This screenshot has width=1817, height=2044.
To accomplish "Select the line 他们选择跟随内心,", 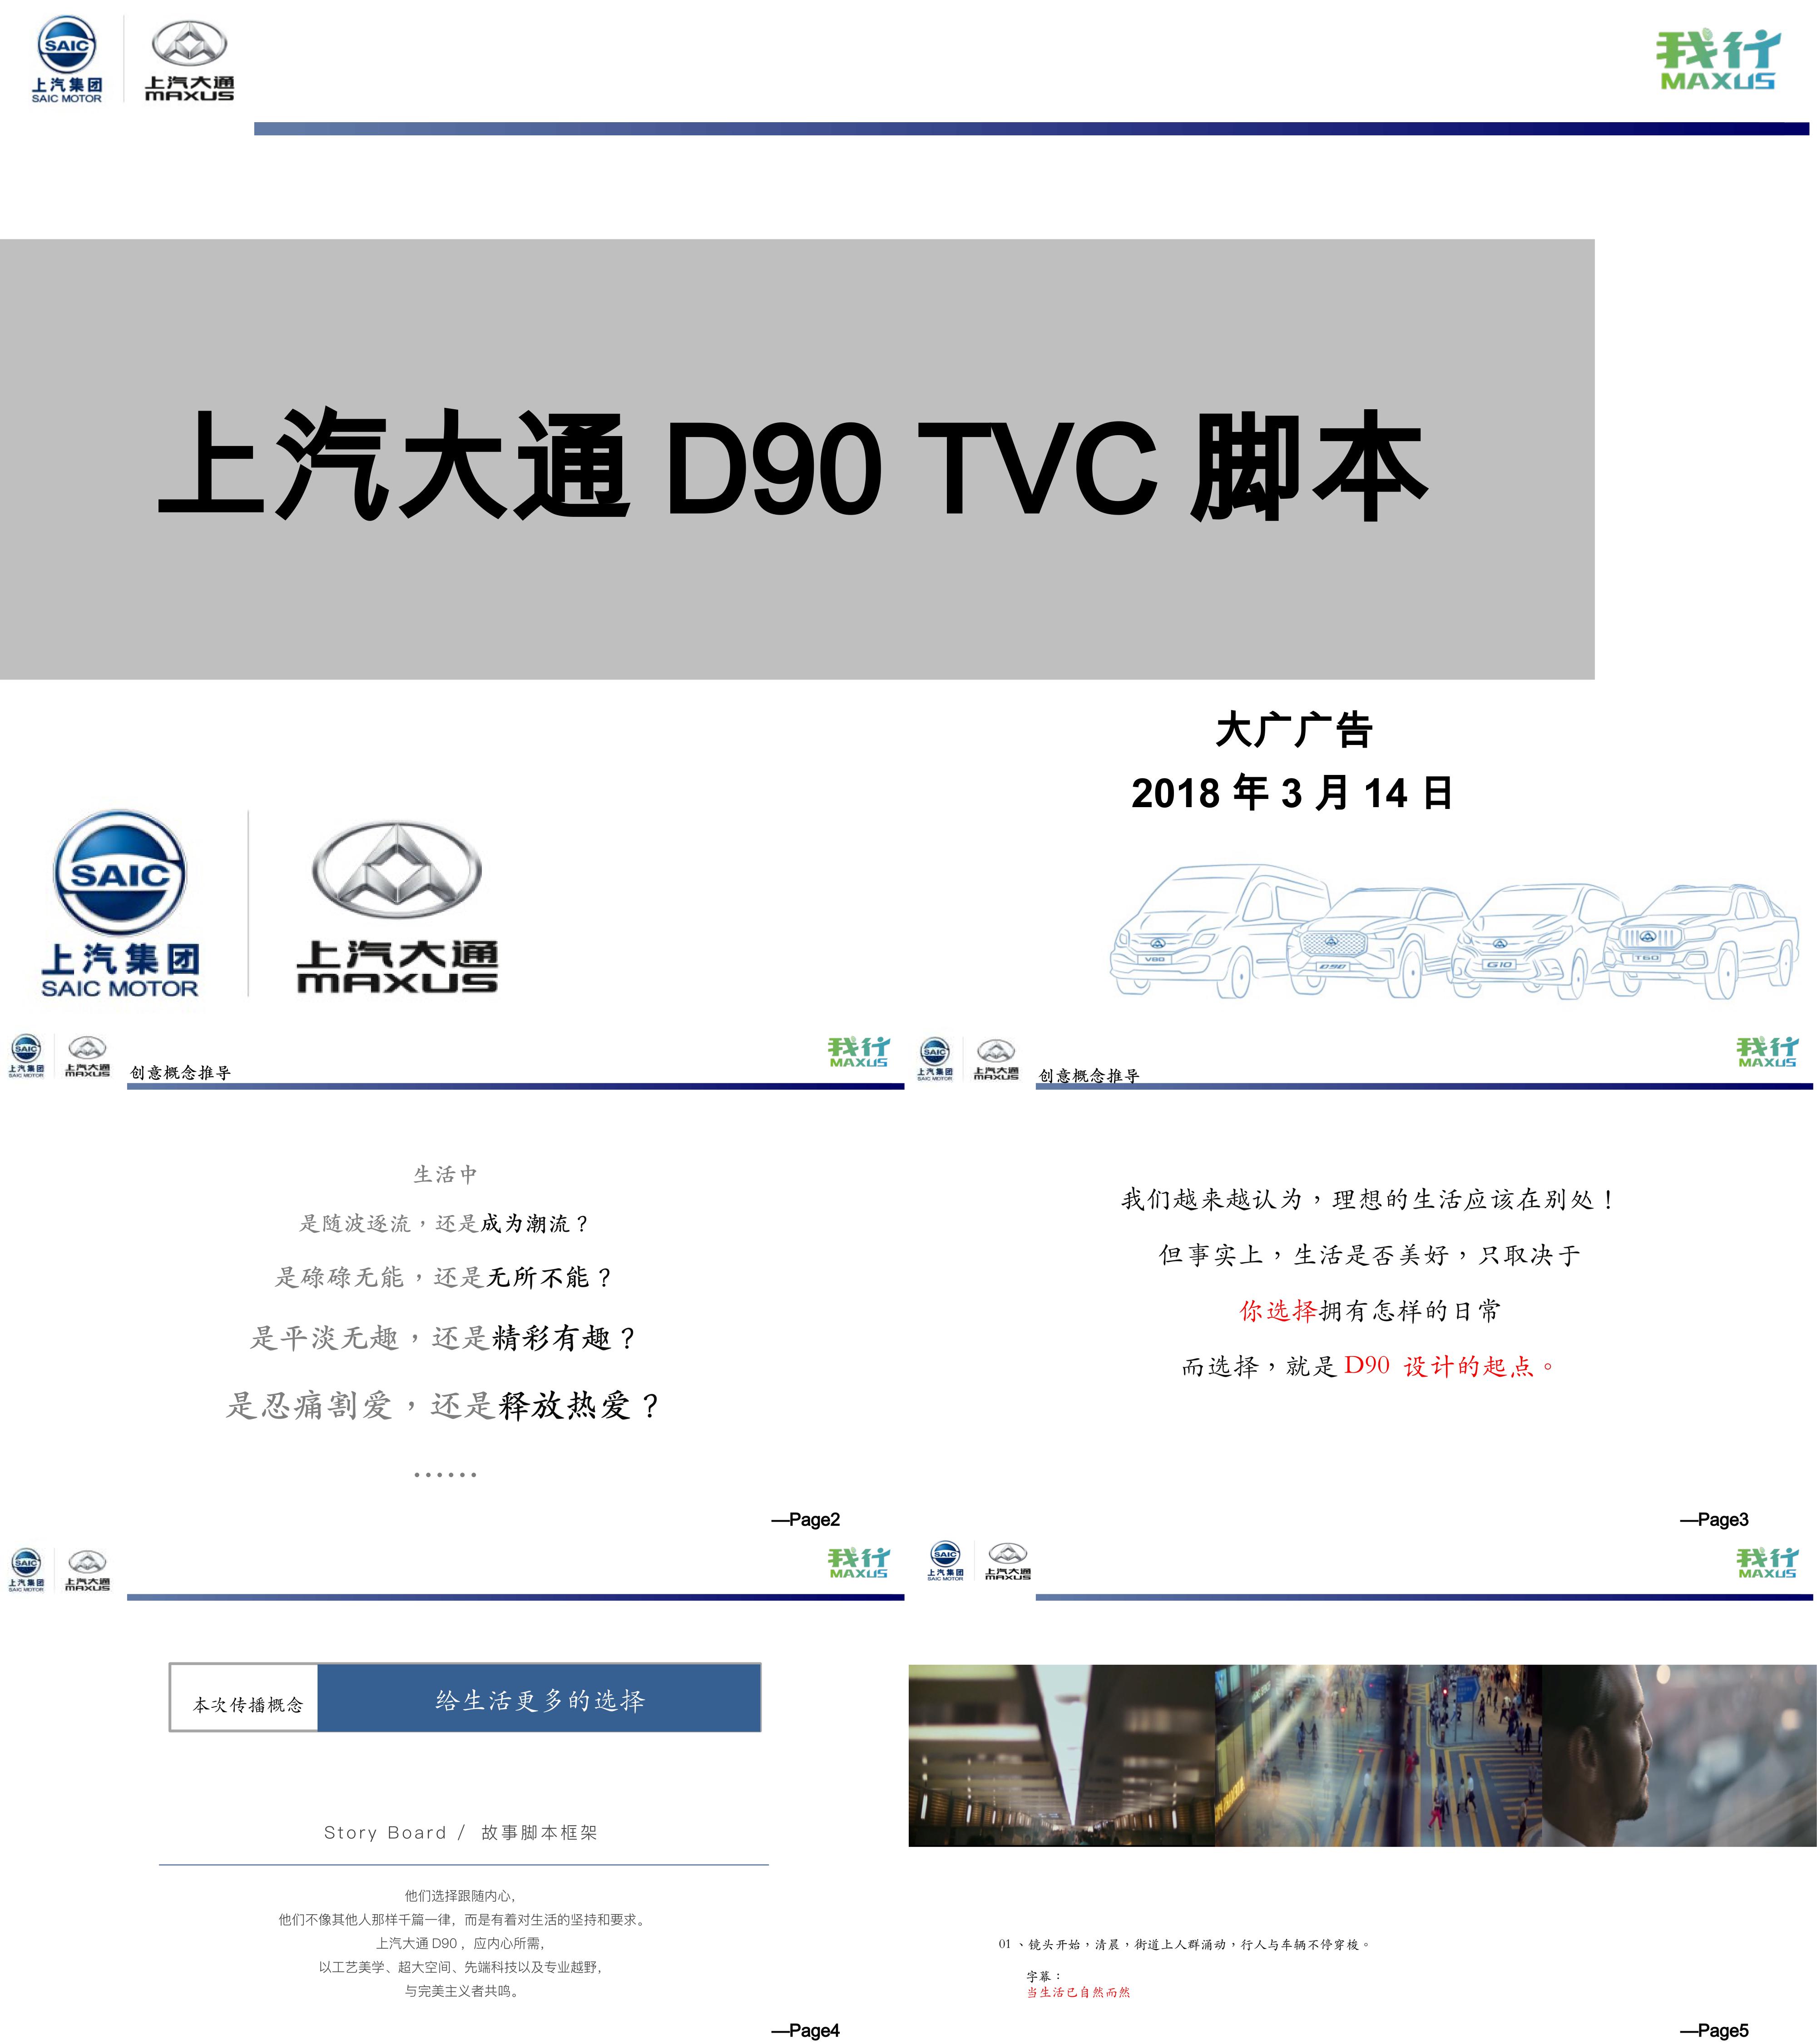I will [461, 1895].
